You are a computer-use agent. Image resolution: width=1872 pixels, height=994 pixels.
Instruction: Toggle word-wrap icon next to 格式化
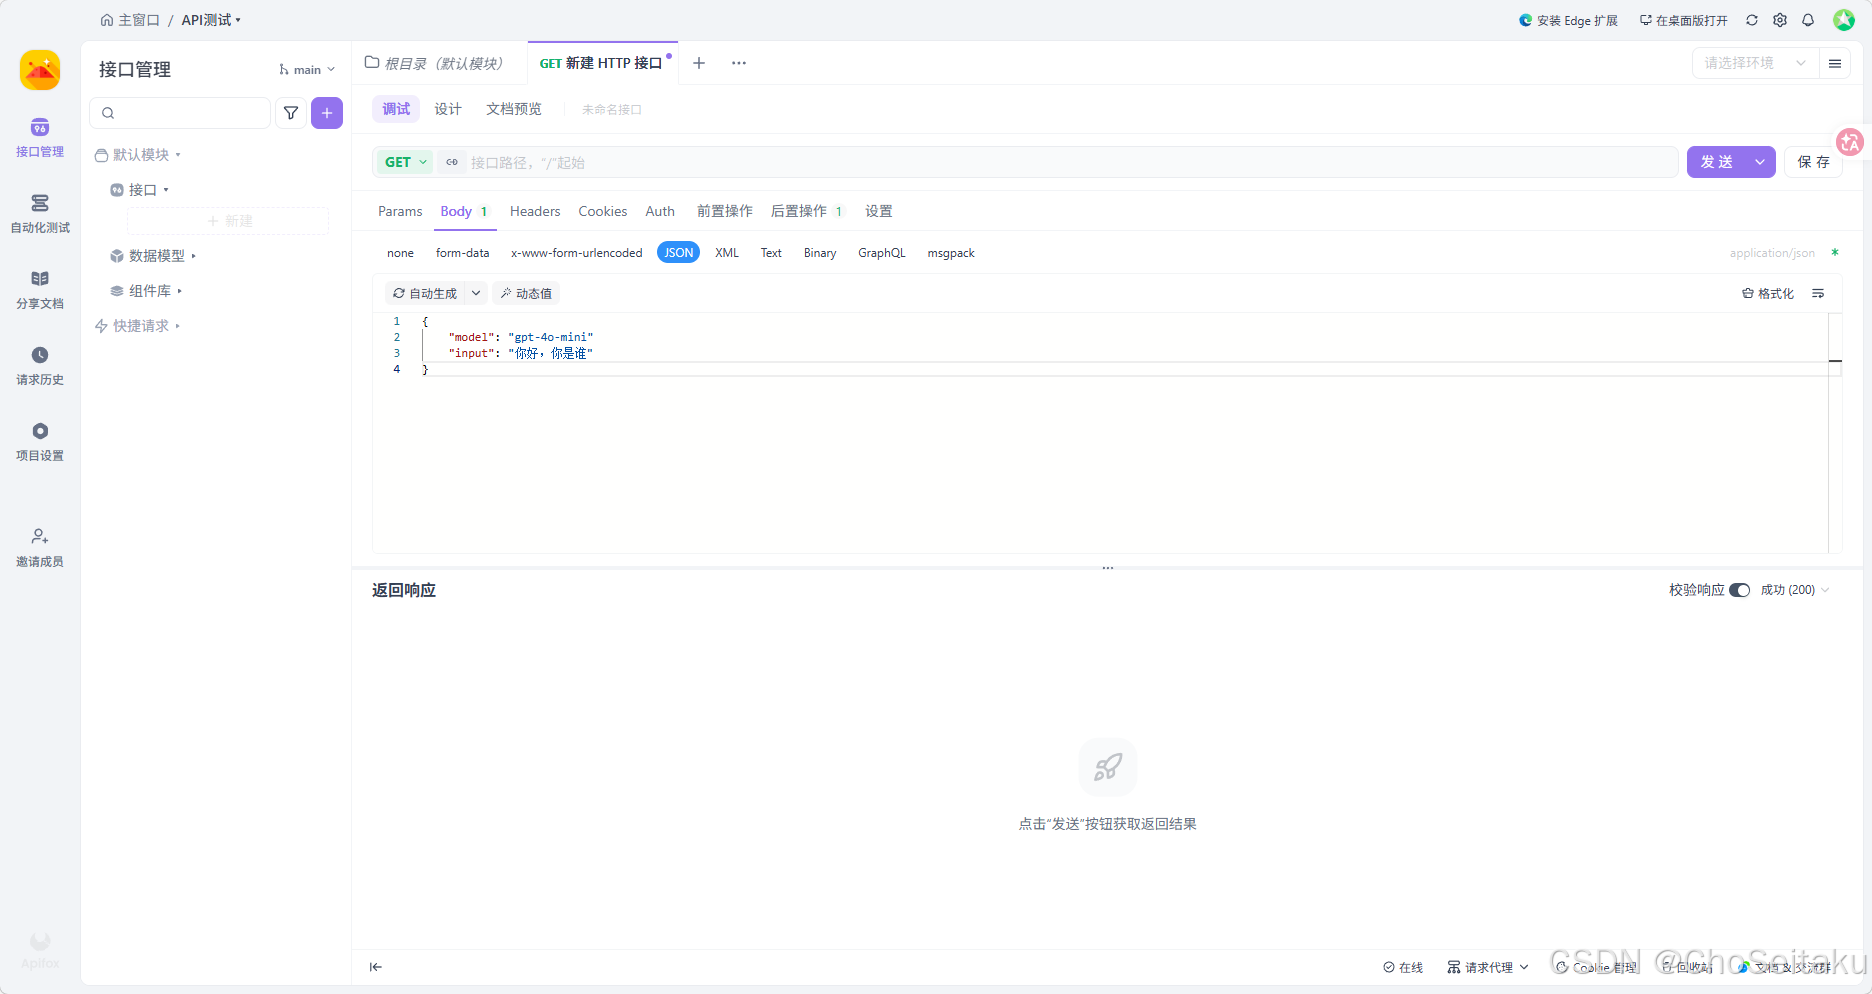pos(1818,293)
